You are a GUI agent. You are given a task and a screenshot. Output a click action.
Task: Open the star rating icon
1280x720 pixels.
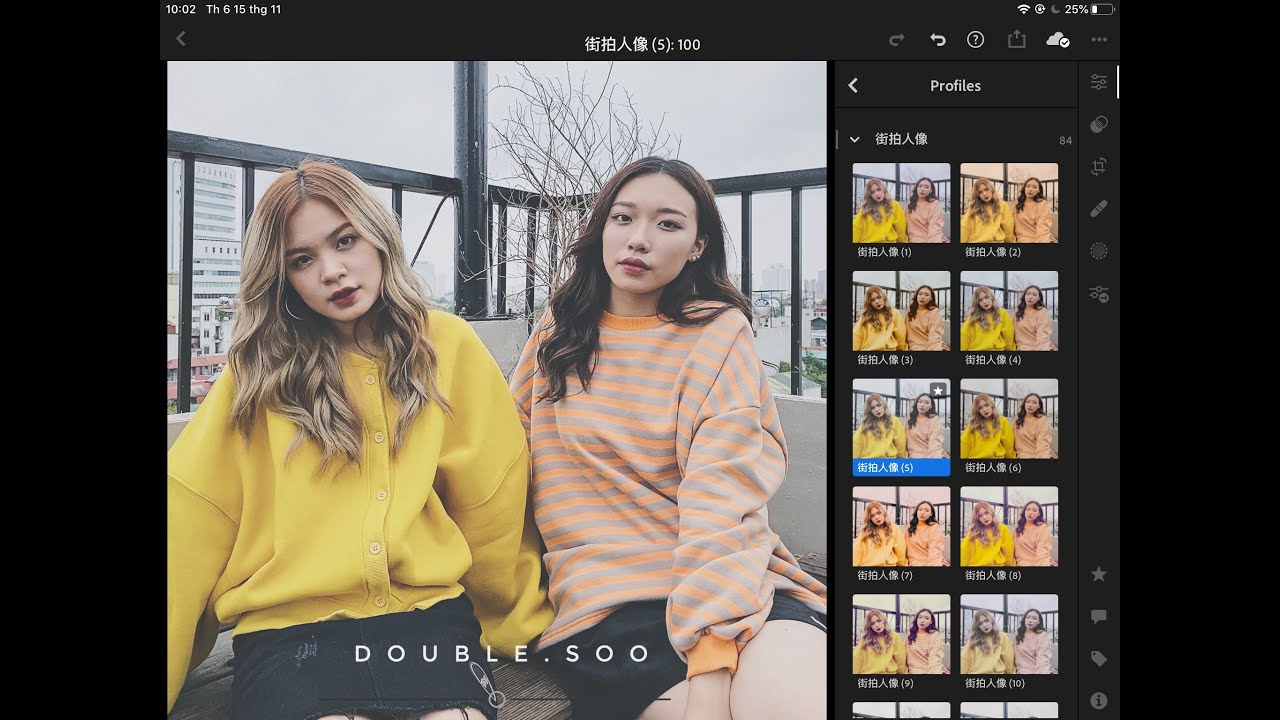tap(1099, 574)
